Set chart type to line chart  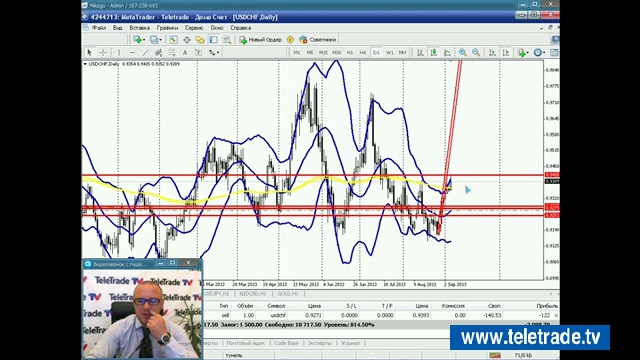(x=447, y=52)
